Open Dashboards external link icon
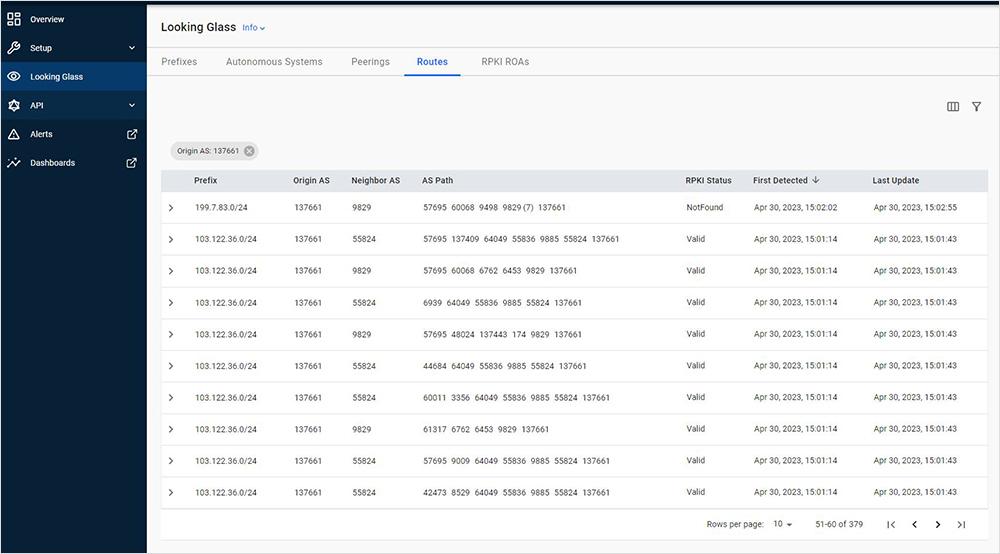This screenshot has width=1000, height=554. 131,163
